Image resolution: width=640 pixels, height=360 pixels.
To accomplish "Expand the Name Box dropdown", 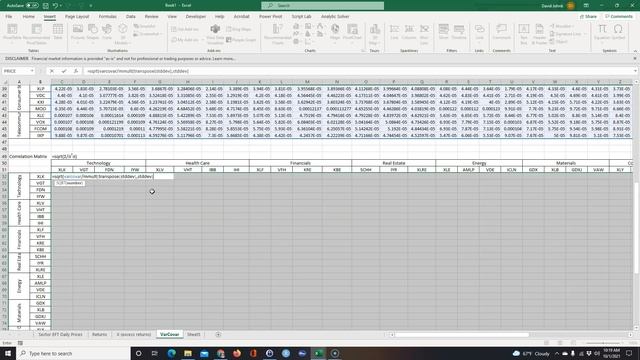I will click(x=31, y=71).
